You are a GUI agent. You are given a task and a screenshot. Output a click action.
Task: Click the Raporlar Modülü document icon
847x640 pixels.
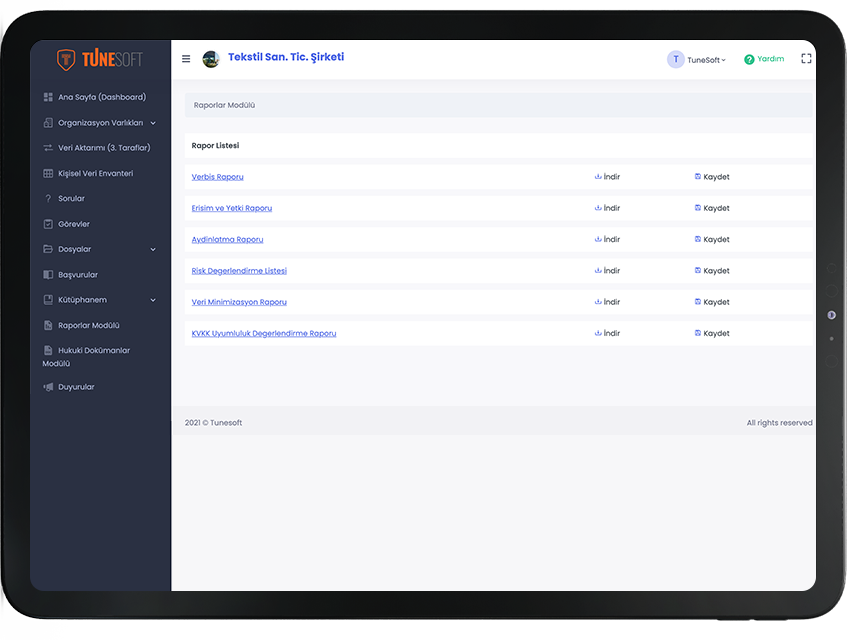(x=48, y=325)
